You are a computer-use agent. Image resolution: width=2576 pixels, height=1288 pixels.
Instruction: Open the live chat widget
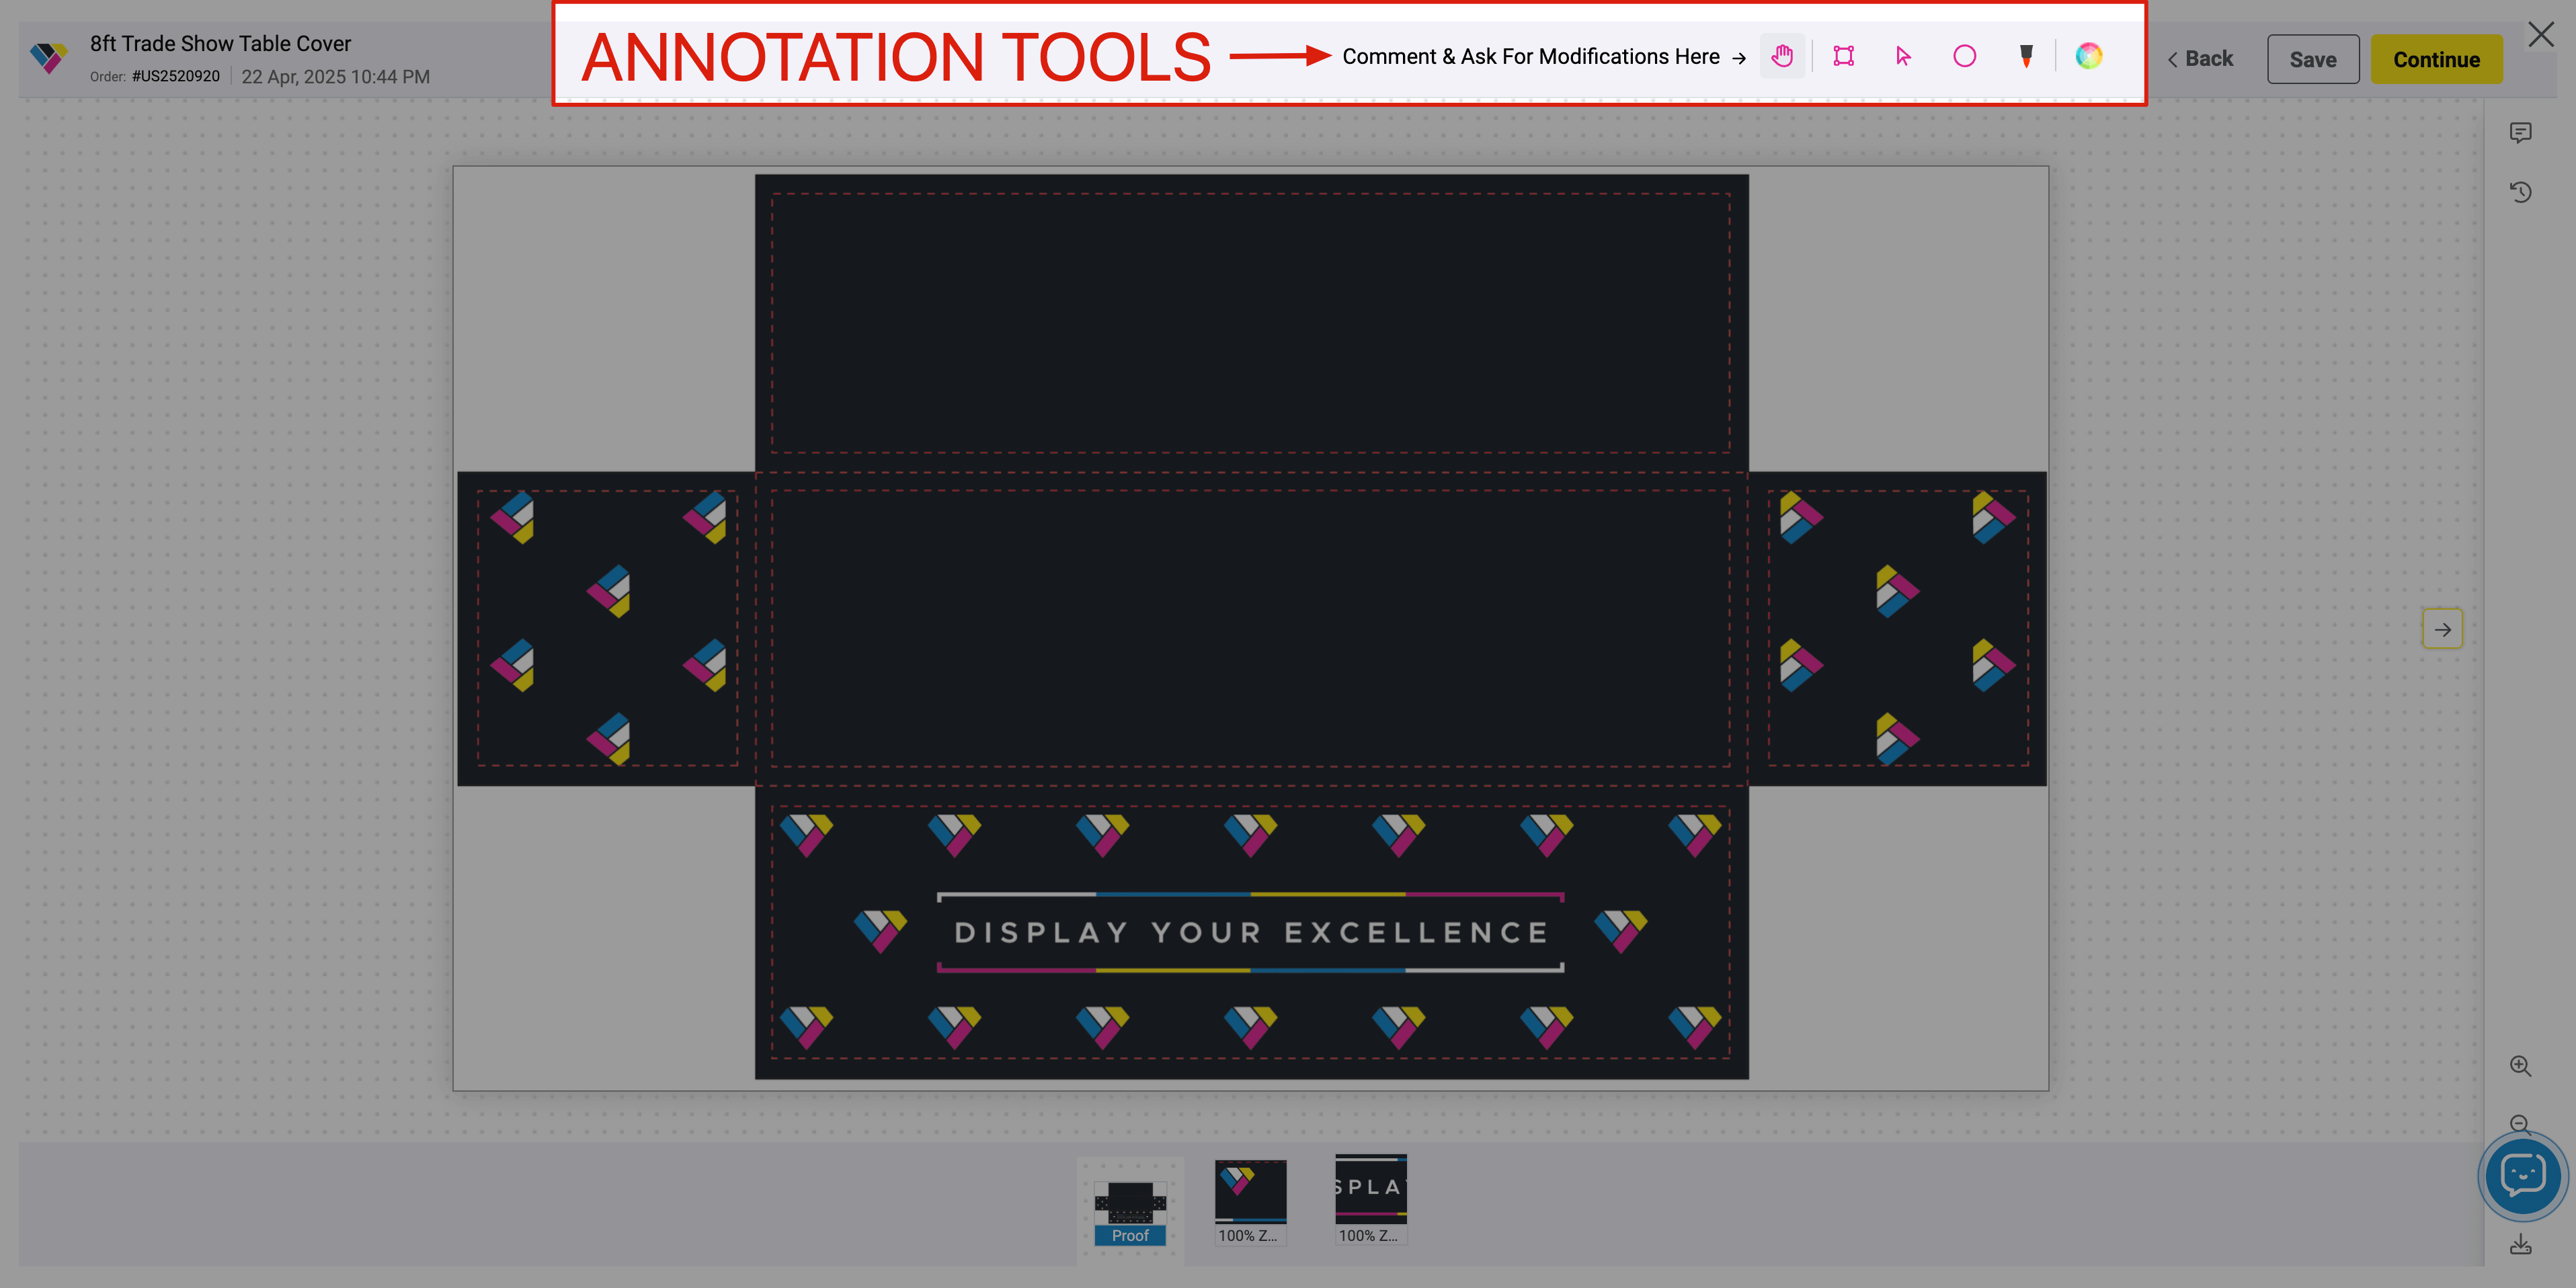(2522, 1175)
